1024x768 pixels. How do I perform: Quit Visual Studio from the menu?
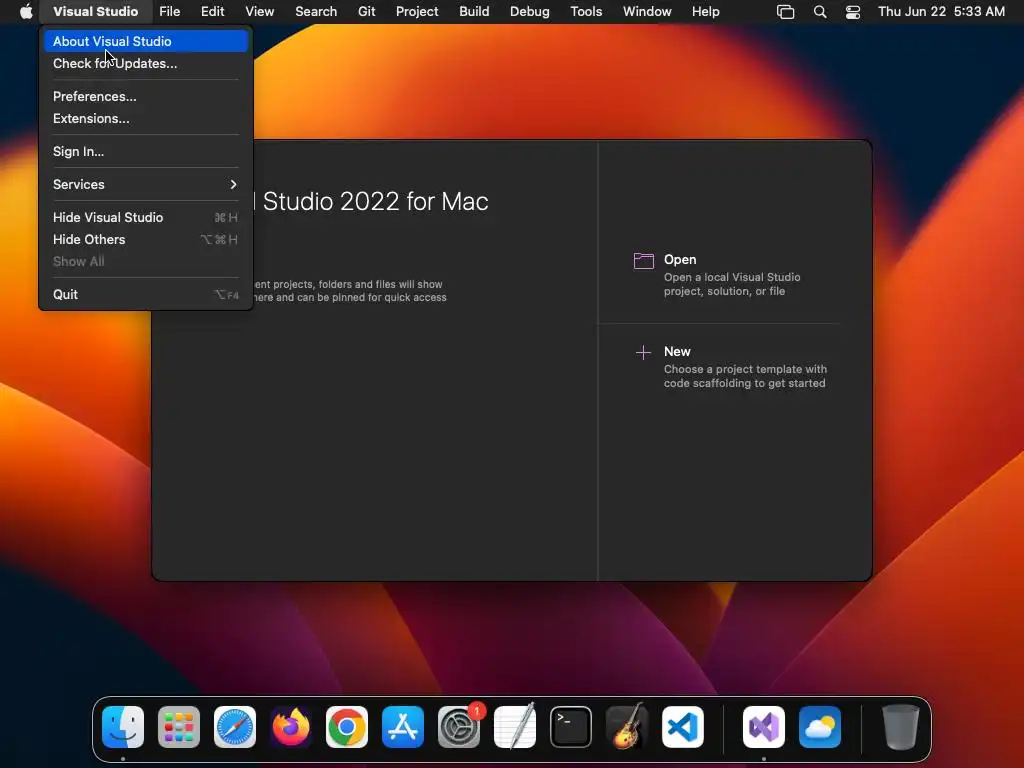[146, 295]
